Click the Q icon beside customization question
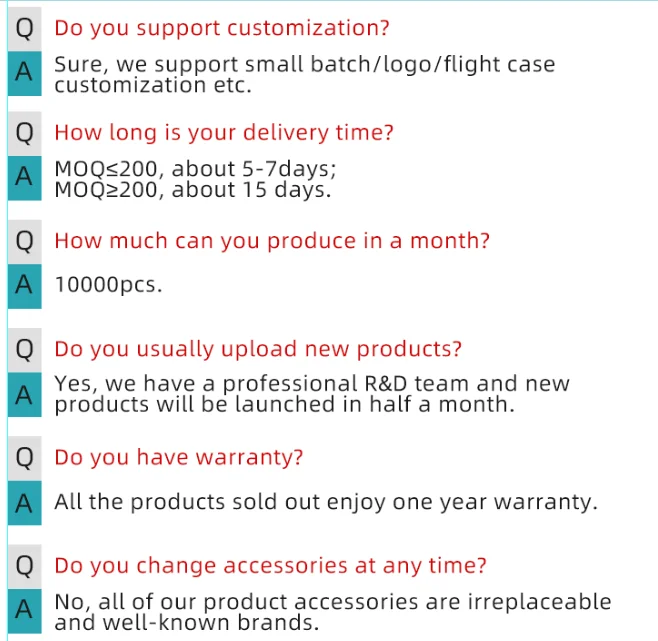The height and width of the screenshot is (641, 658). pos(25,29)
